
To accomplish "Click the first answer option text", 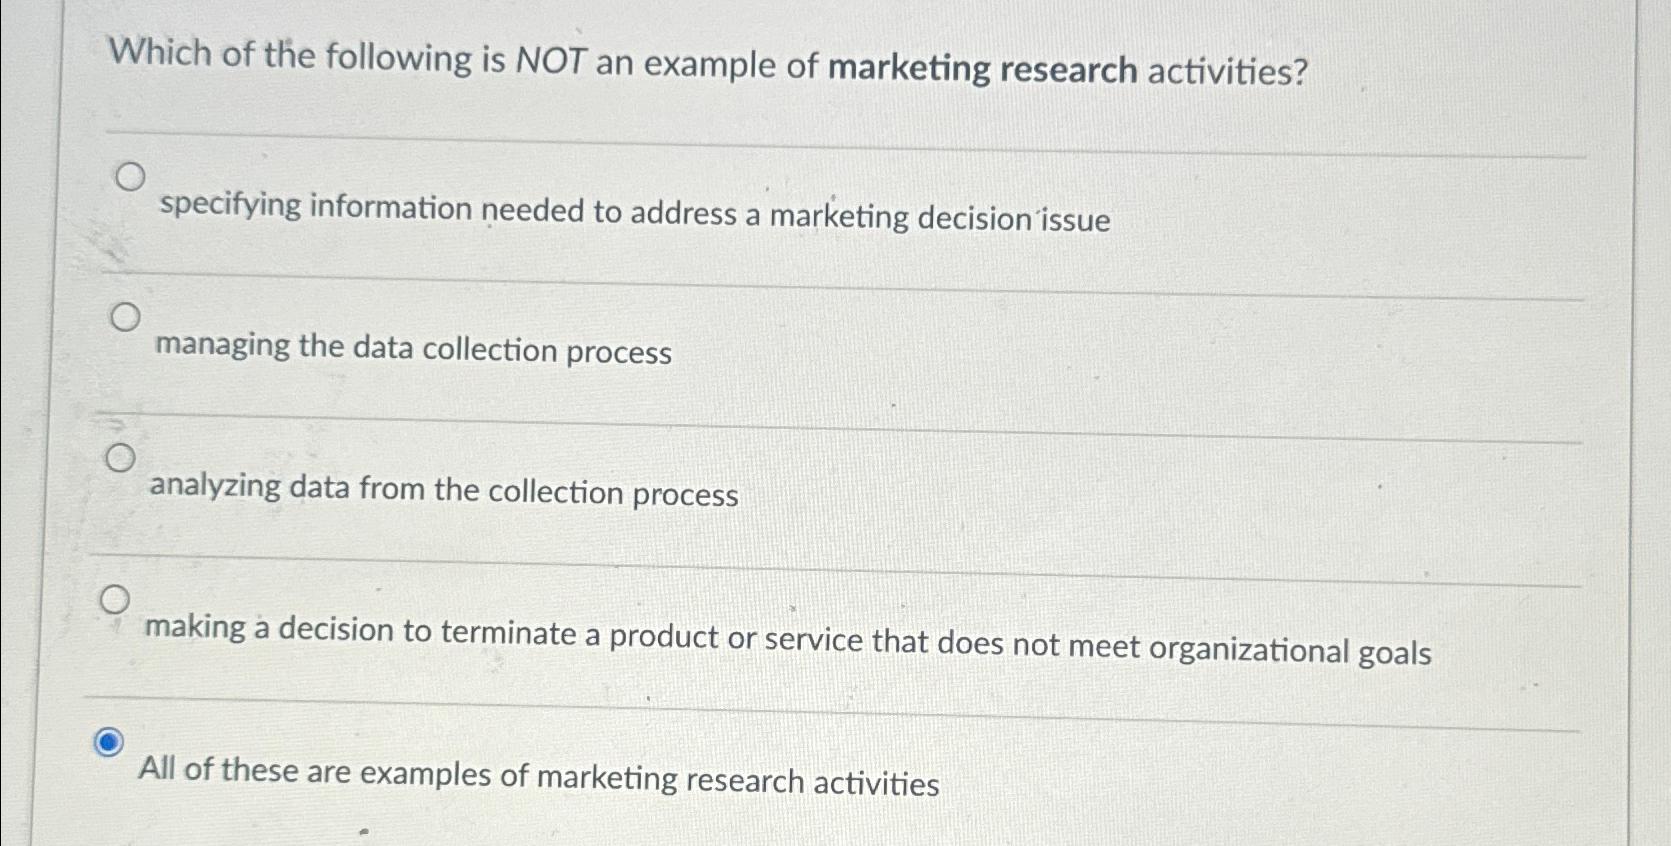I will click(632, 213).
